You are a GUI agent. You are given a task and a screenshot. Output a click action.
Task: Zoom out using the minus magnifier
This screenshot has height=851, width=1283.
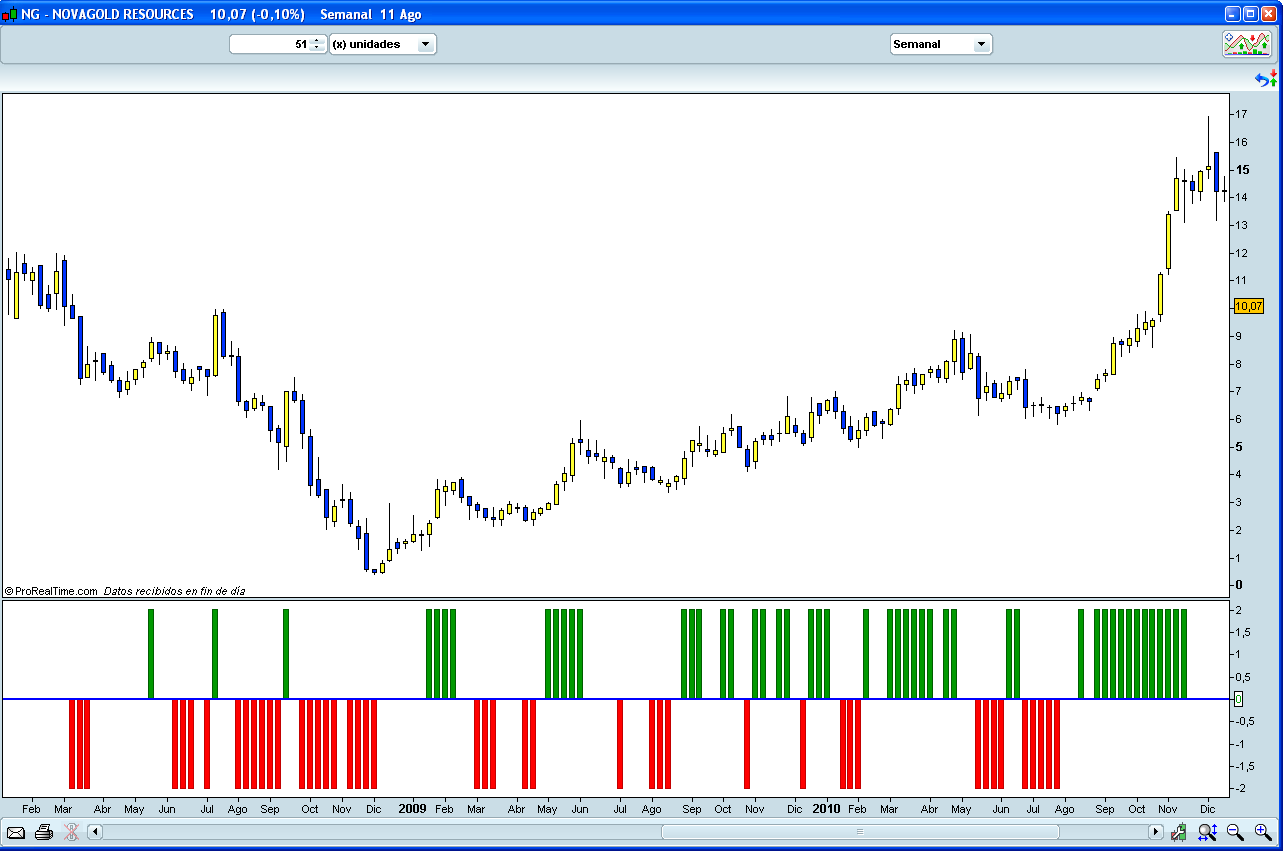coord(1235,832)
